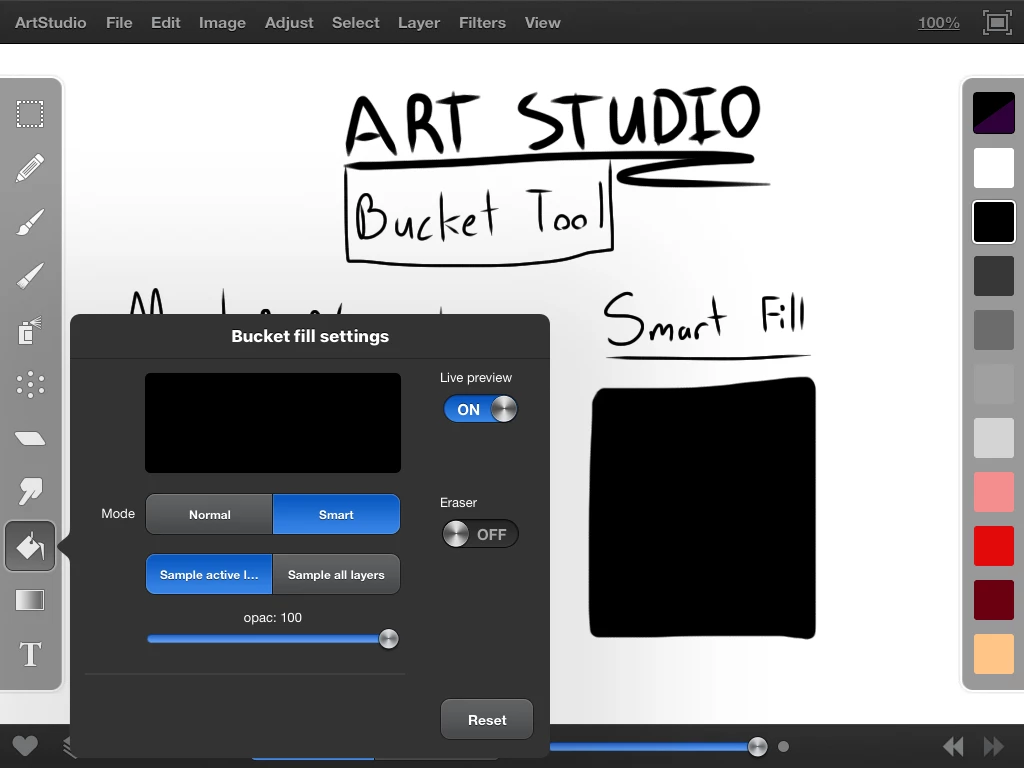The height and width of the screenshot is (768, 1024).
Task: Select the Paintbrush tool
Action: 30,222
